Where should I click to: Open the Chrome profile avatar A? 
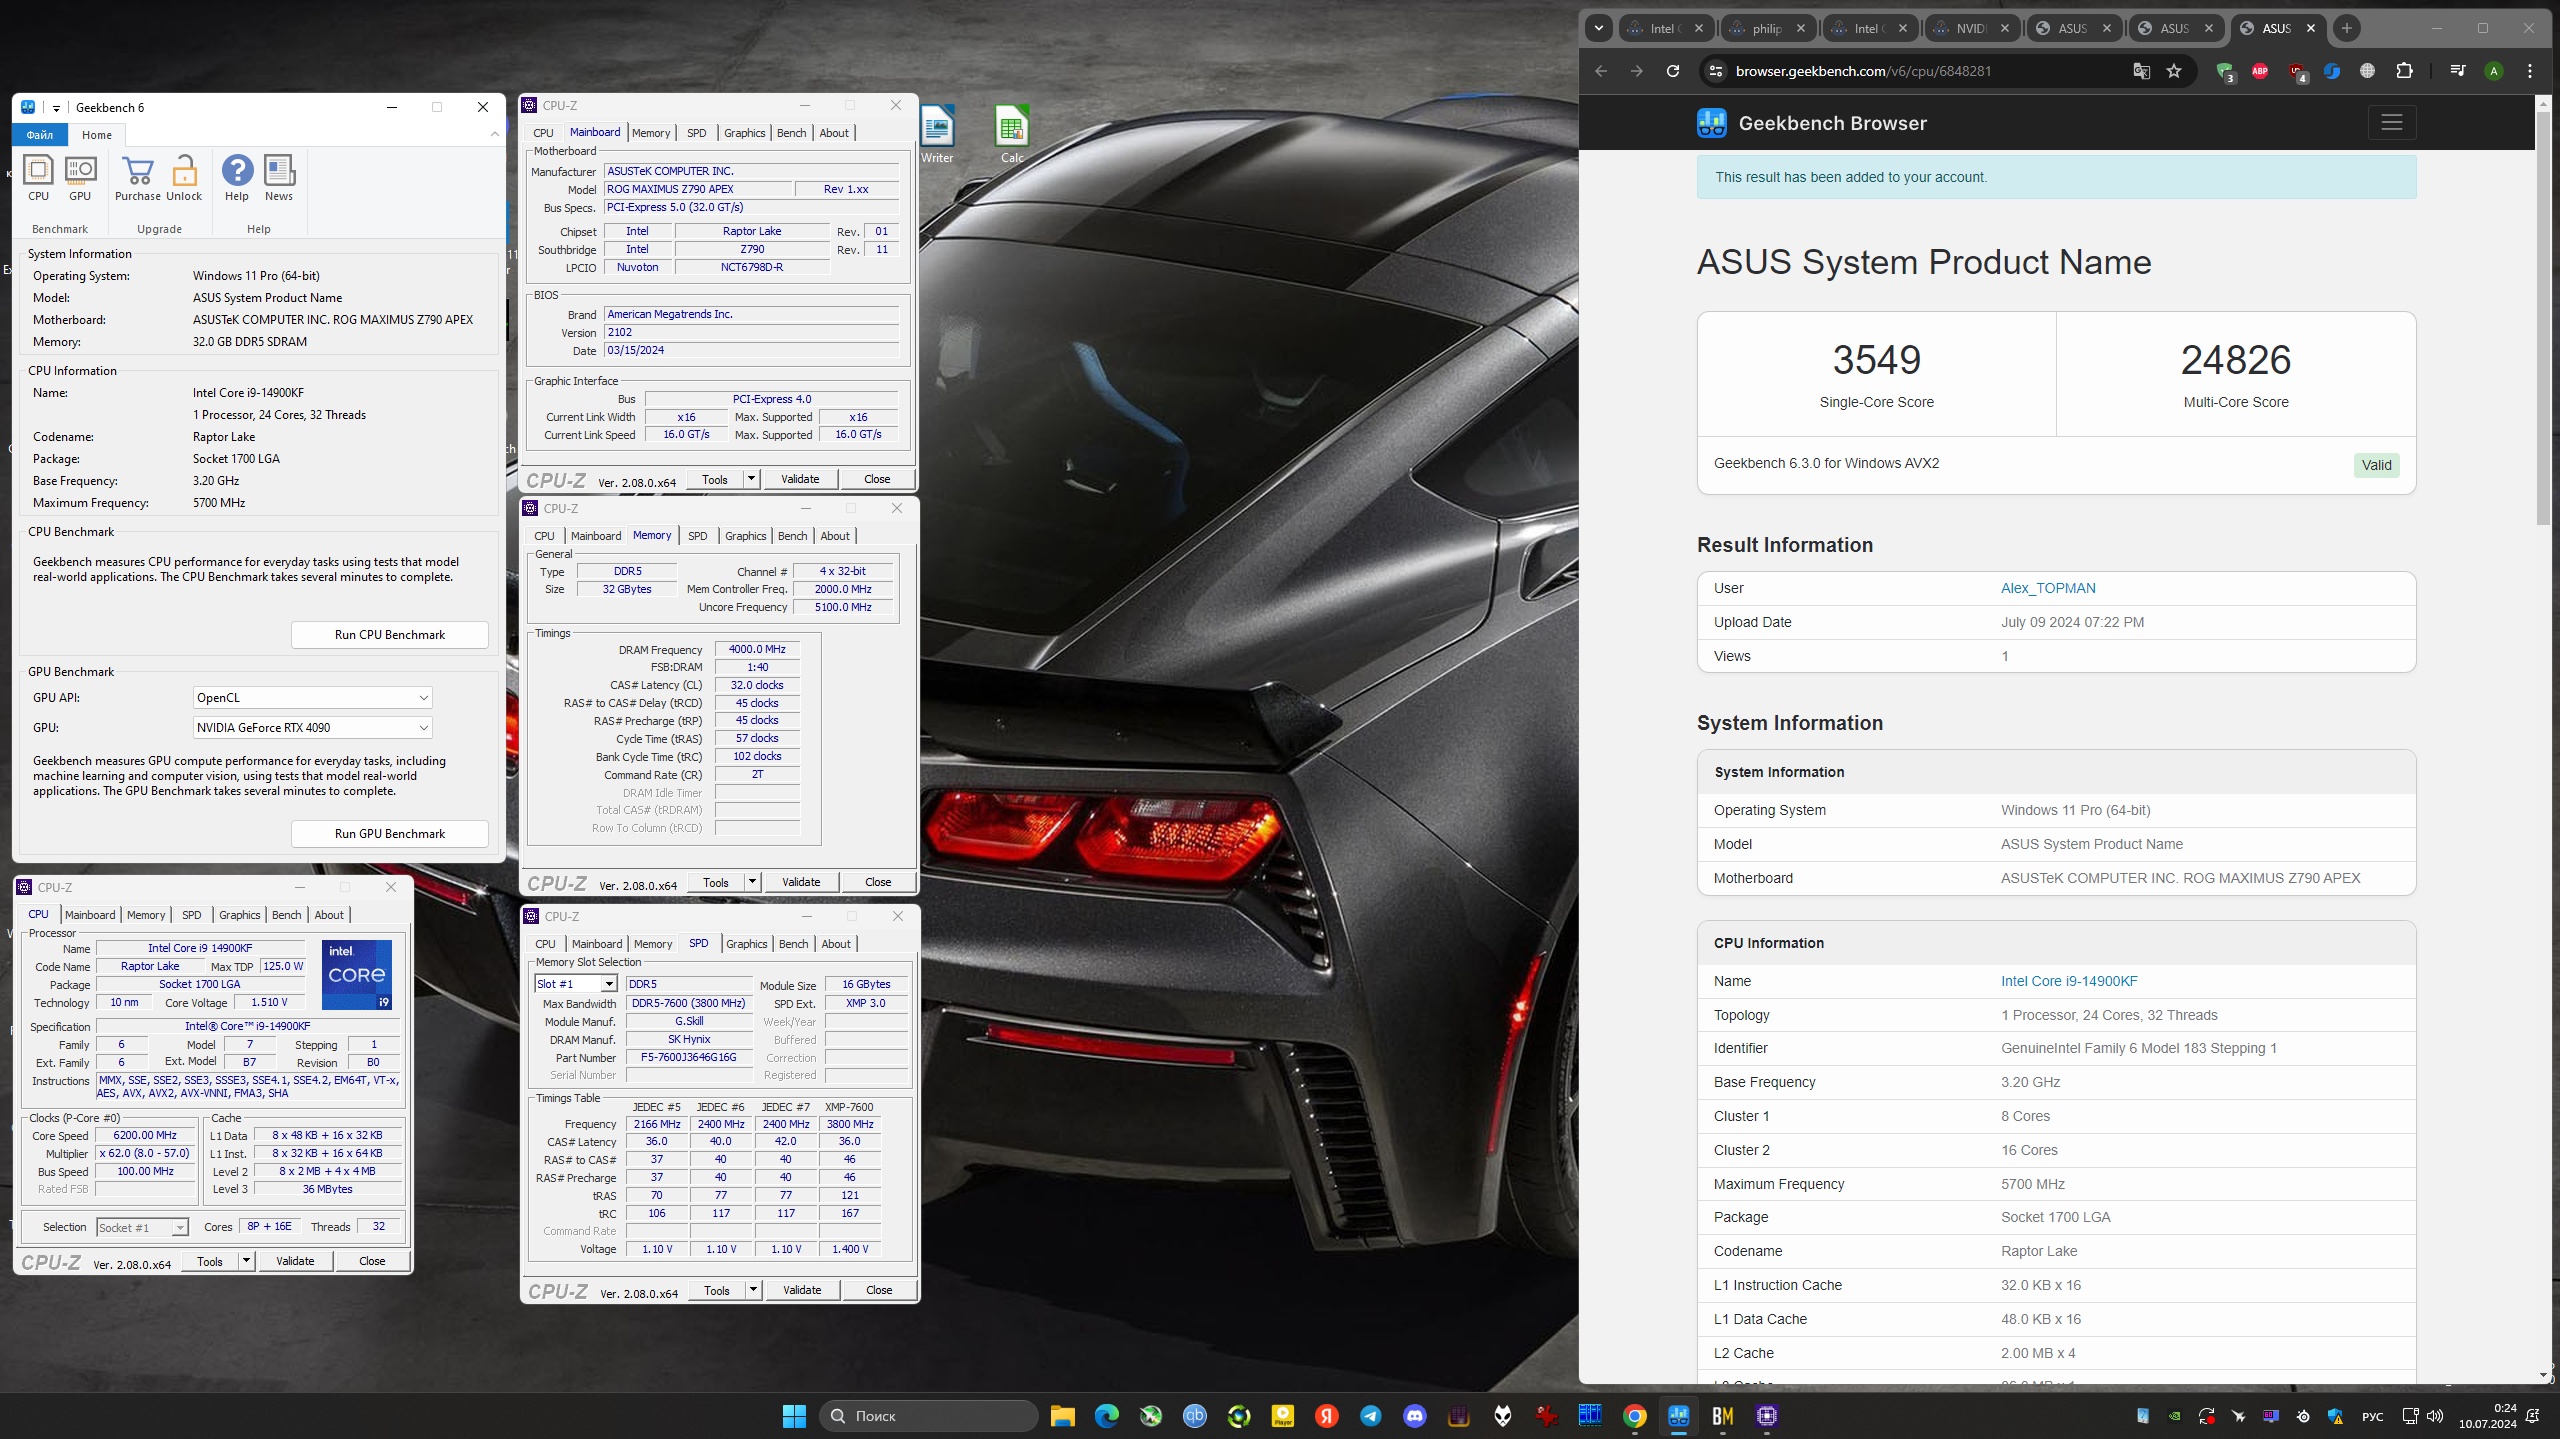(x=2494, y=71)
